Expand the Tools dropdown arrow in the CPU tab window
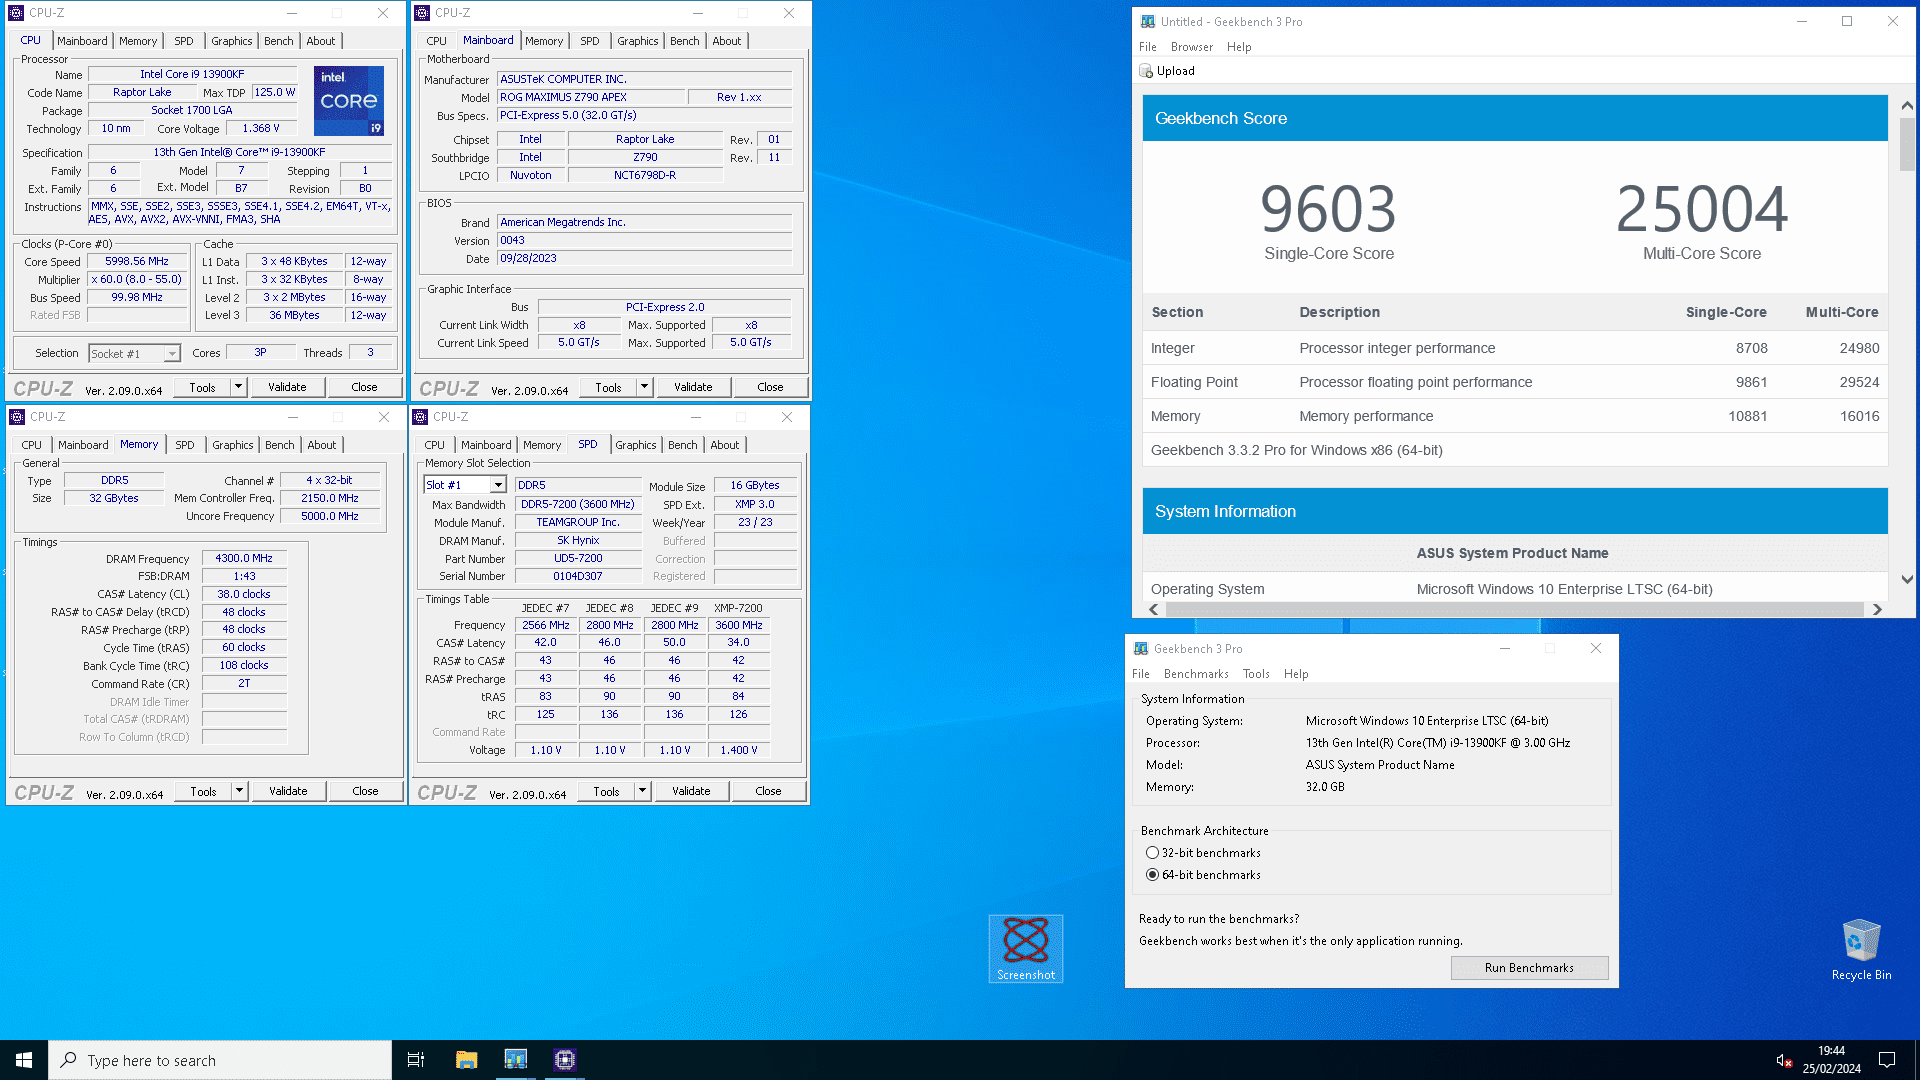Screen dimensions: 1920x1080 pos(238,387)
